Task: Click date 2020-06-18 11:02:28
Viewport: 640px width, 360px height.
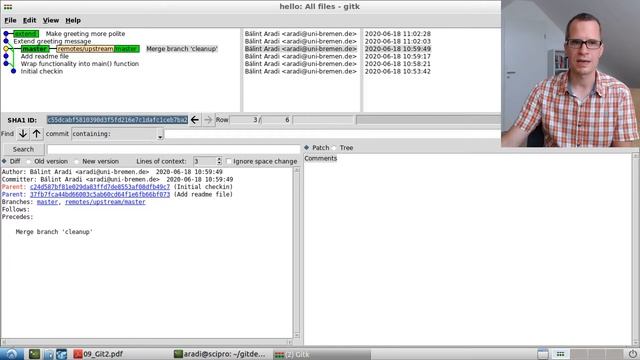Action: [398, 33]
